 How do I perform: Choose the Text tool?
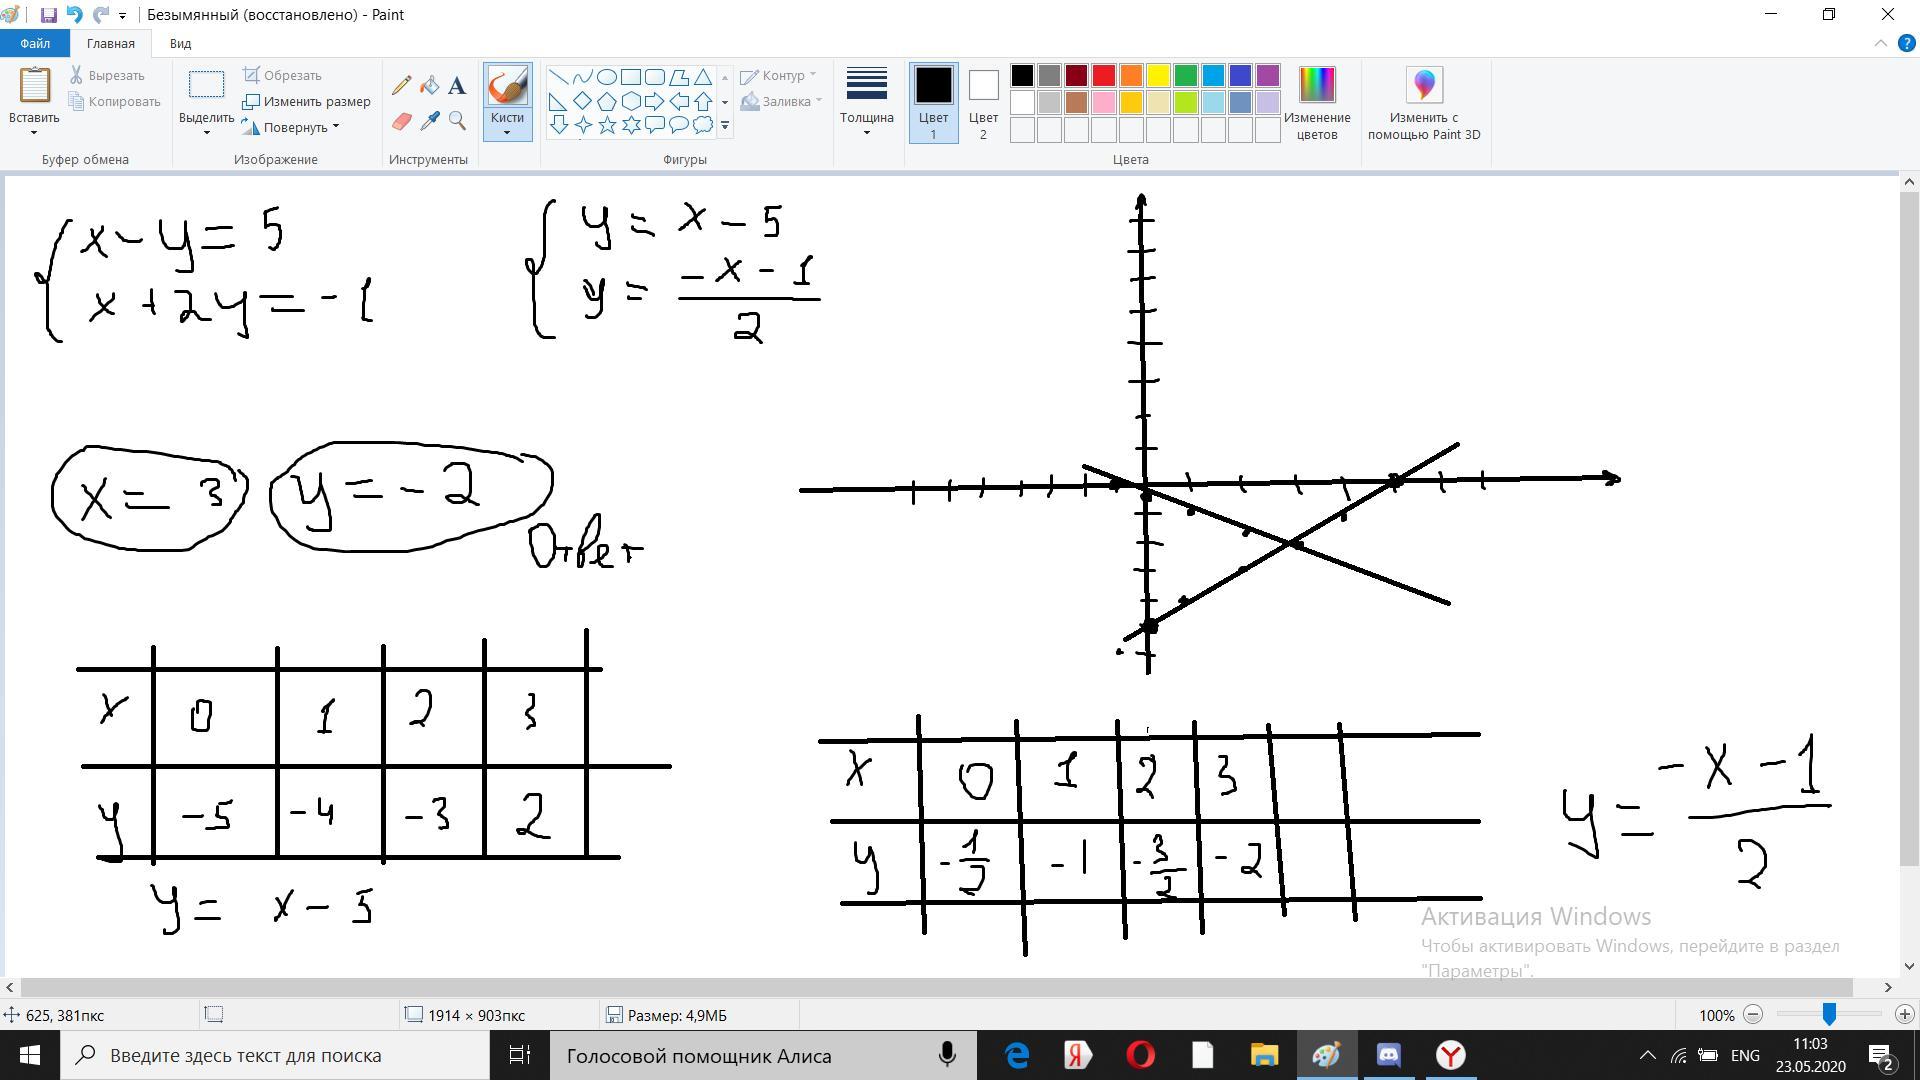coord(457,86)
